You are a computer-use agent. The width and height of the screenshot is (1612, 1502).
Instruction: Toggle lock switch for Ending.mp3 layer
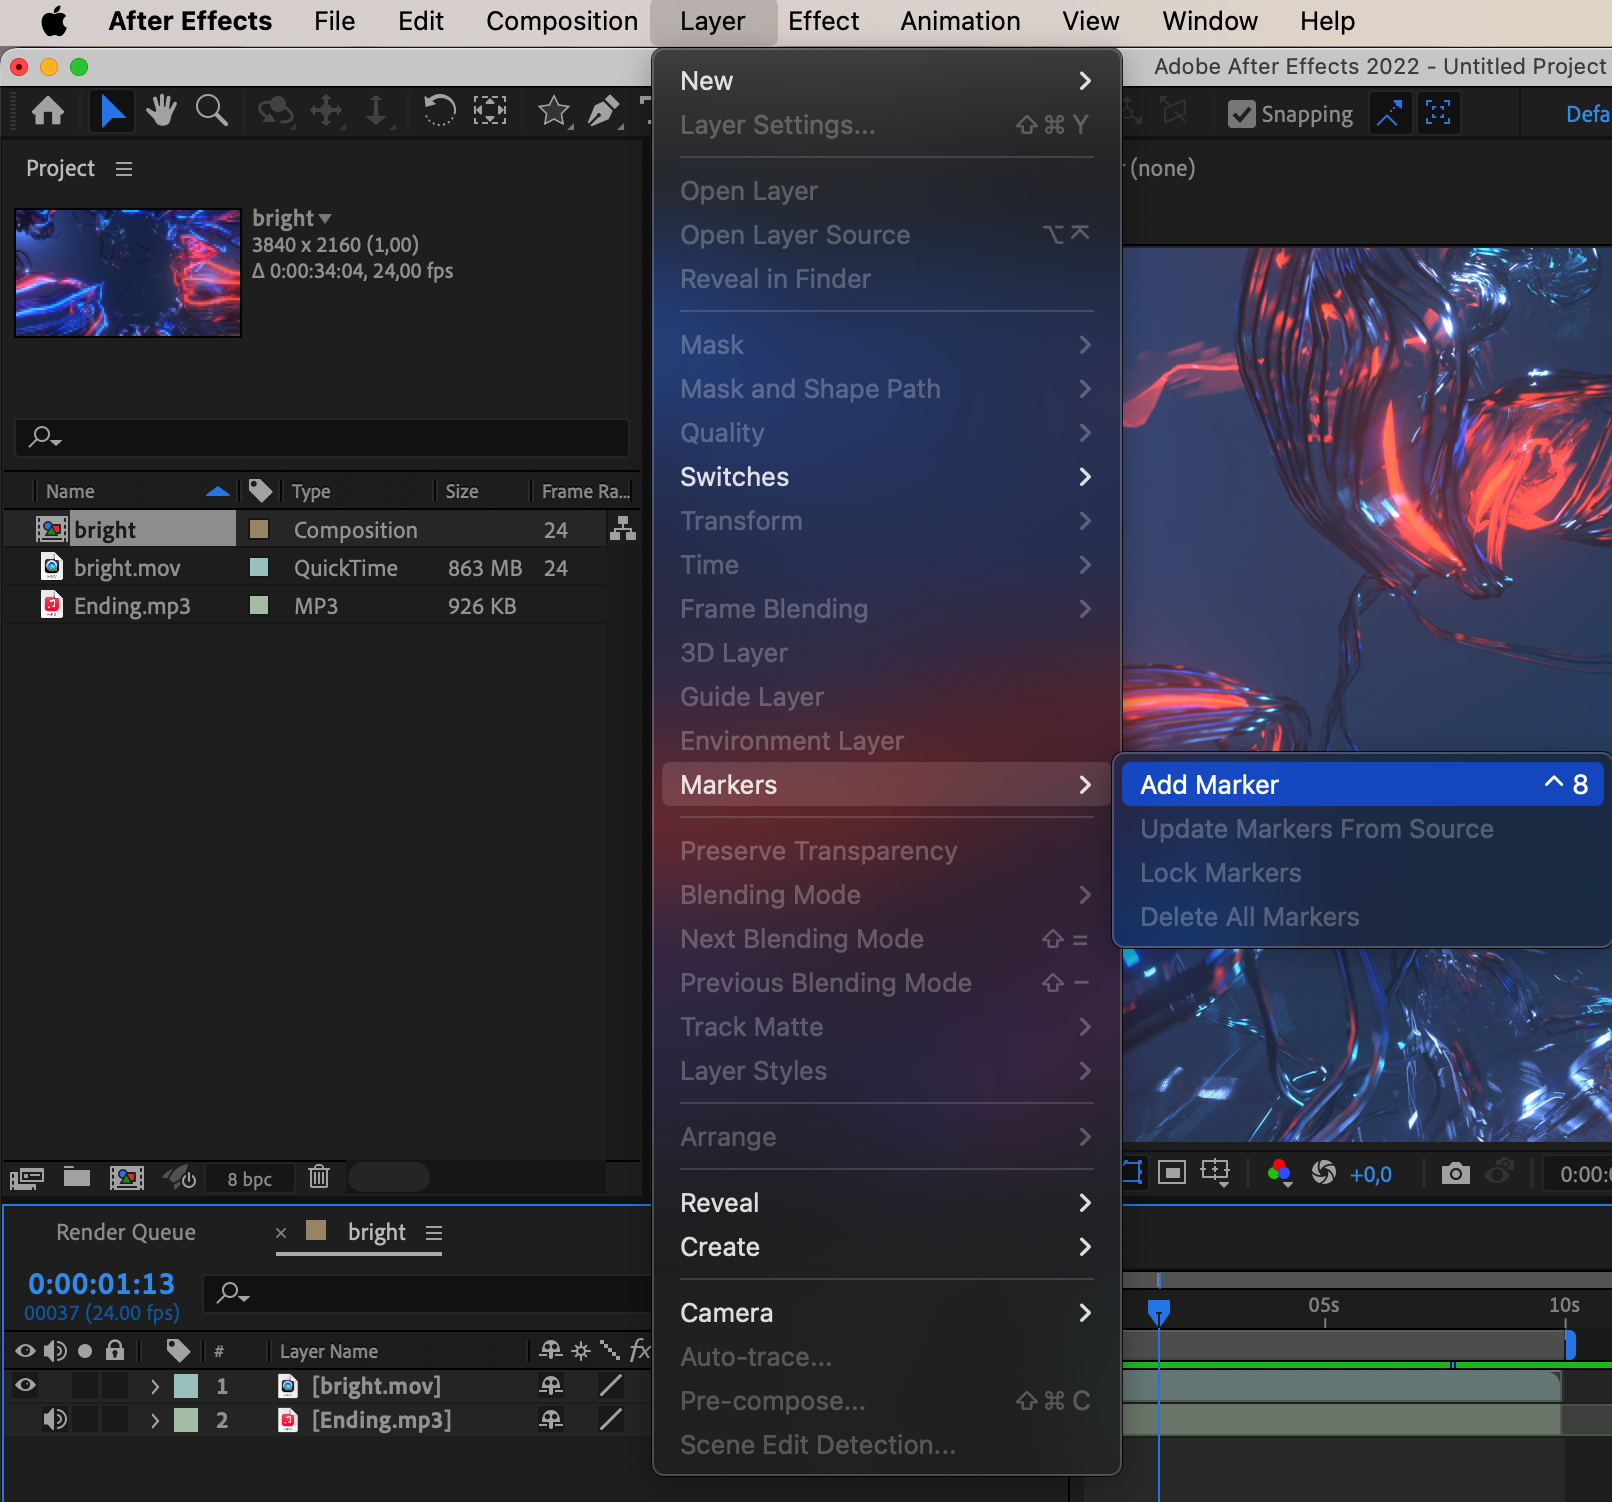click(115, 1419)
